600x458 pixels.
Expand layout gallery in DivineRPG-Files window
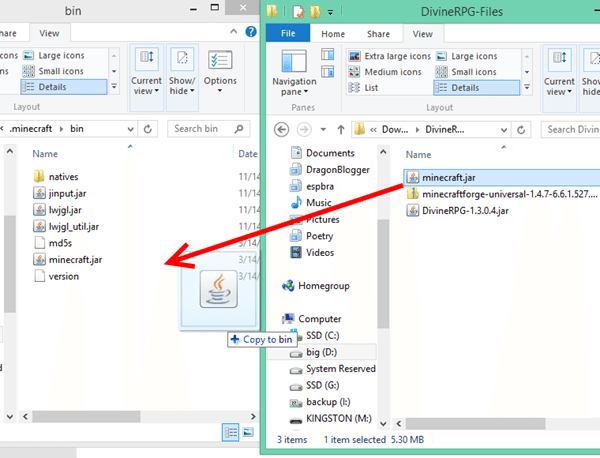click(527, 88)
